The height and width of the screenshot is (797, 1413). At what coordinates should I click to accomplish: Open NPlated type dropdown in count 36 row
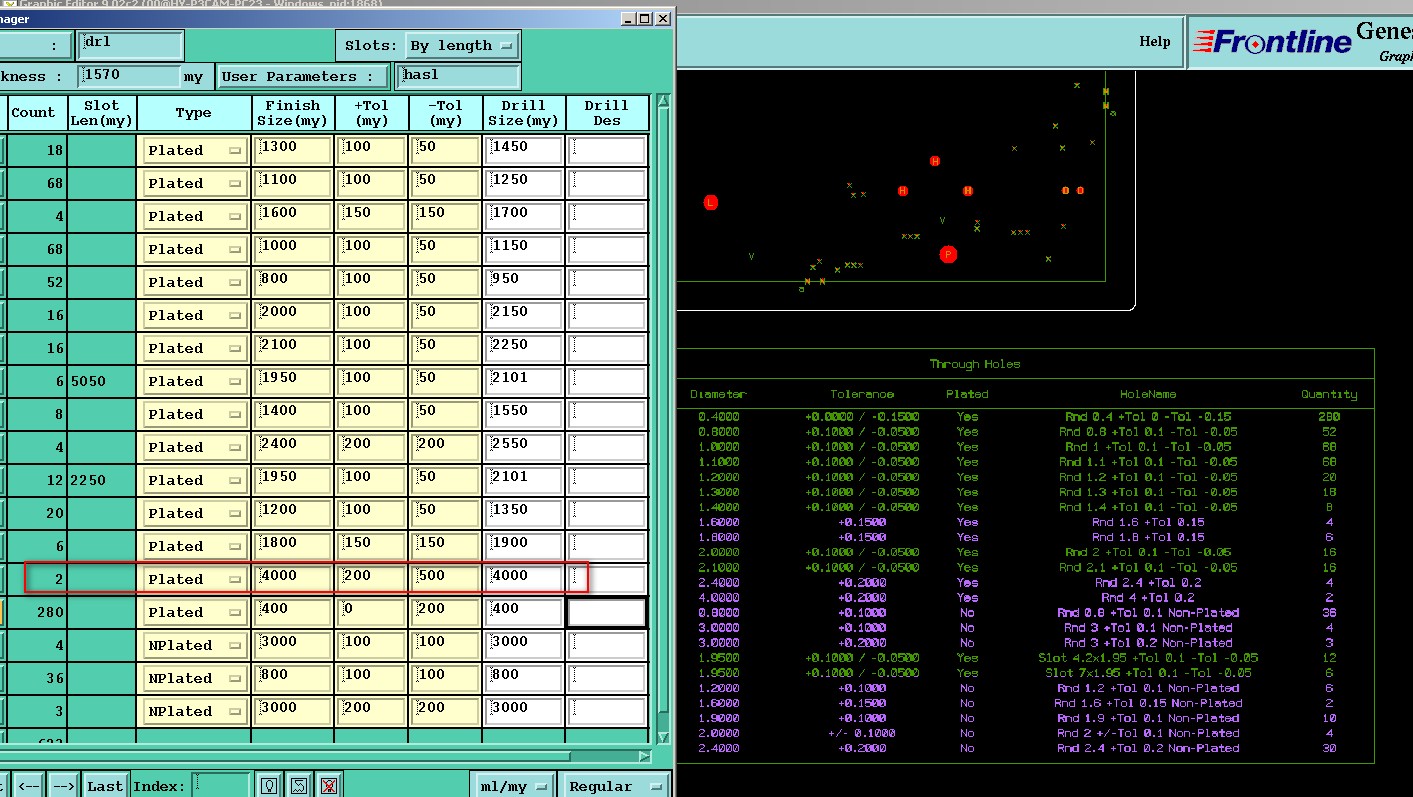click(x=195, y=678)
